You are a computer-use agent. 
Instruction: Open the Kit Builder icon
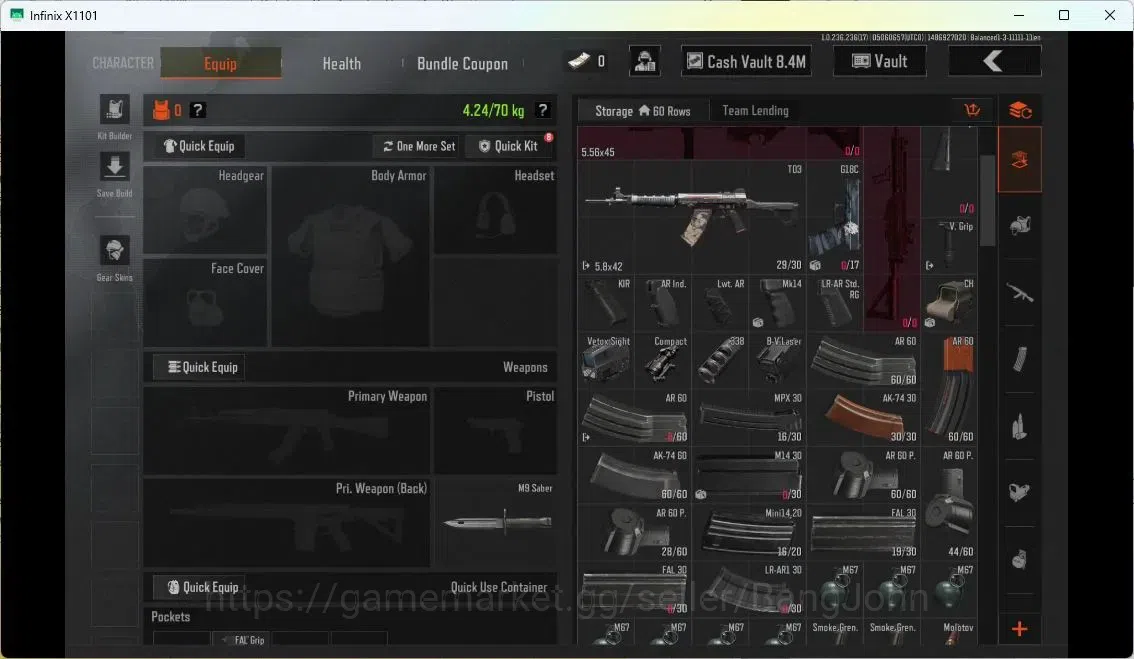pyautogui.click(x=114, y=110)
